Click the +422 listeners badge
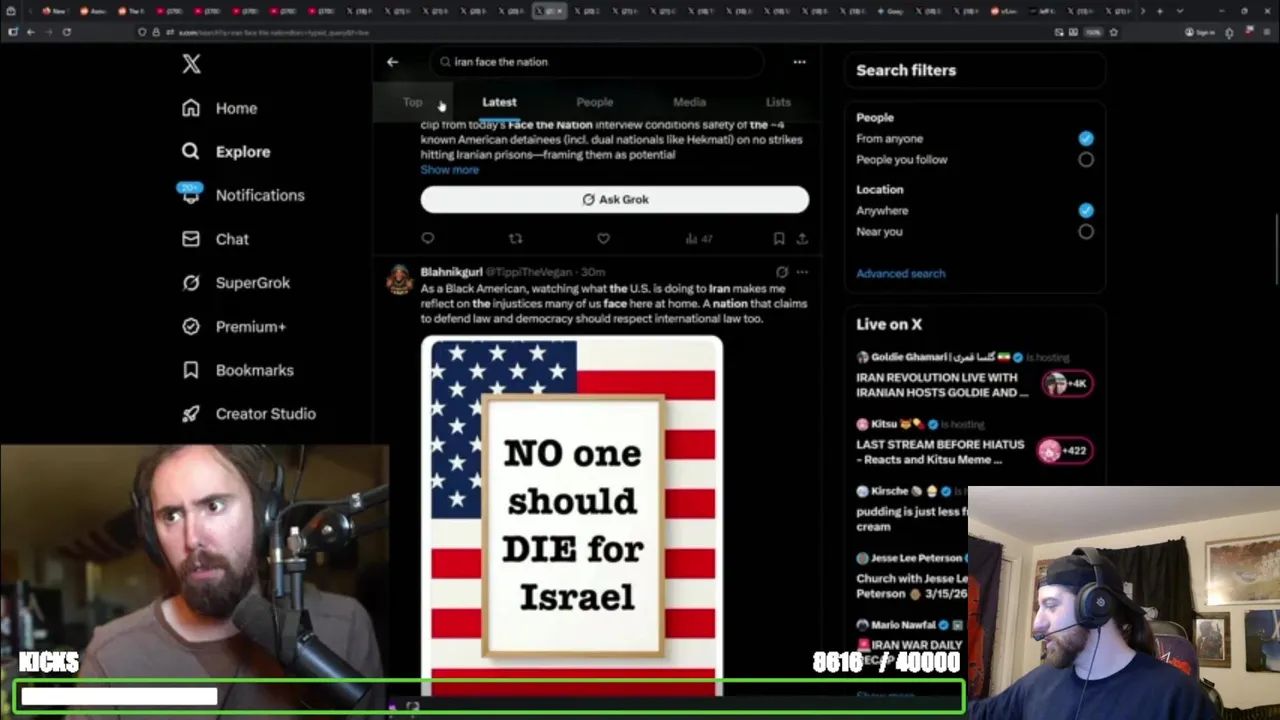The image size is (1280, 720). tap(1063, 451)
